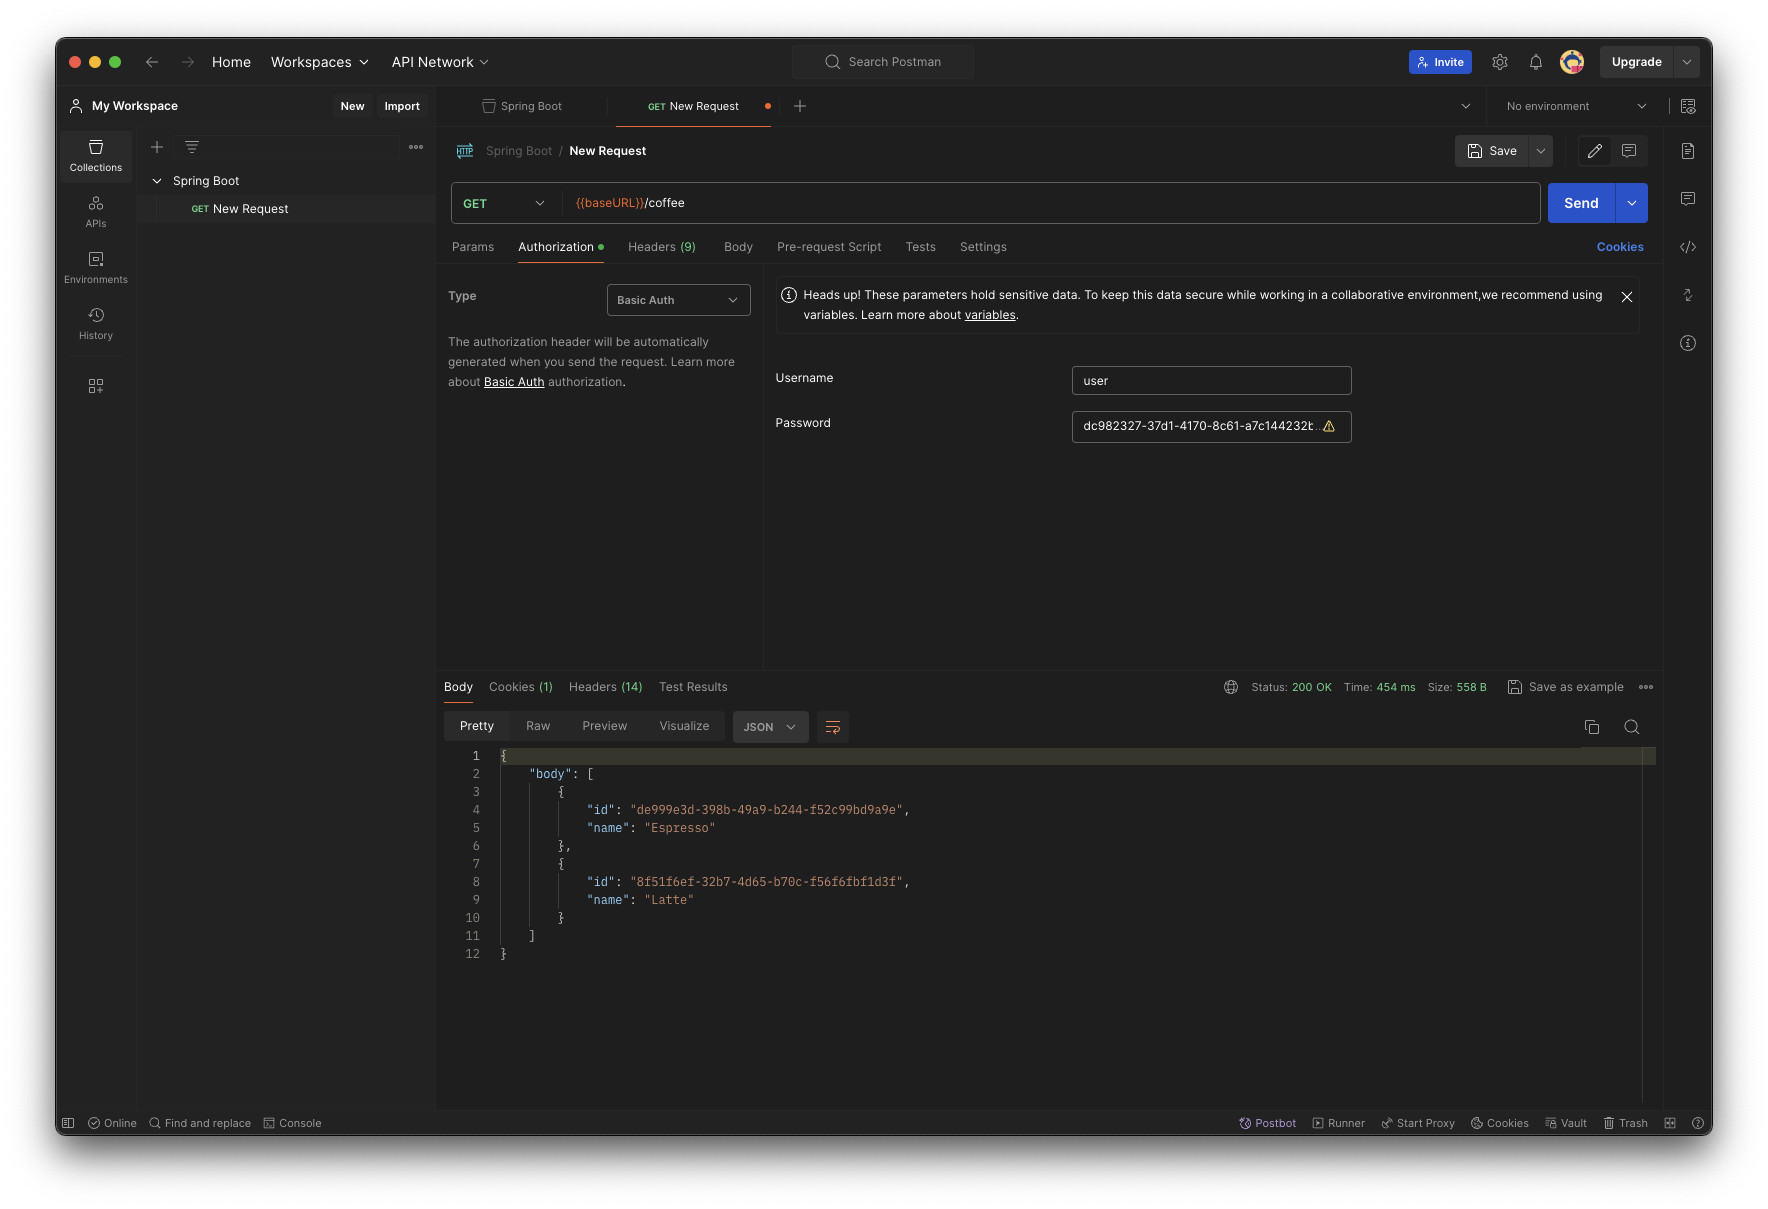Open the API Network dropdown menu
The image size is (1768, 1209).
(440, 62)
